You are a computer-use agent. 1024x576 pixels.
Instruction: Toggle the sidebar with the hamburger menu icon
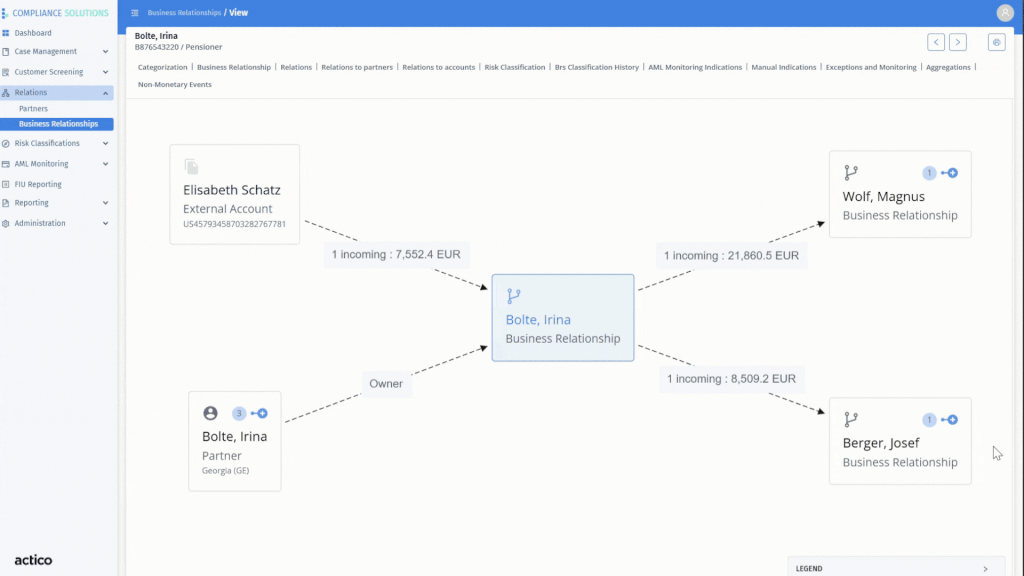[135, 13]
